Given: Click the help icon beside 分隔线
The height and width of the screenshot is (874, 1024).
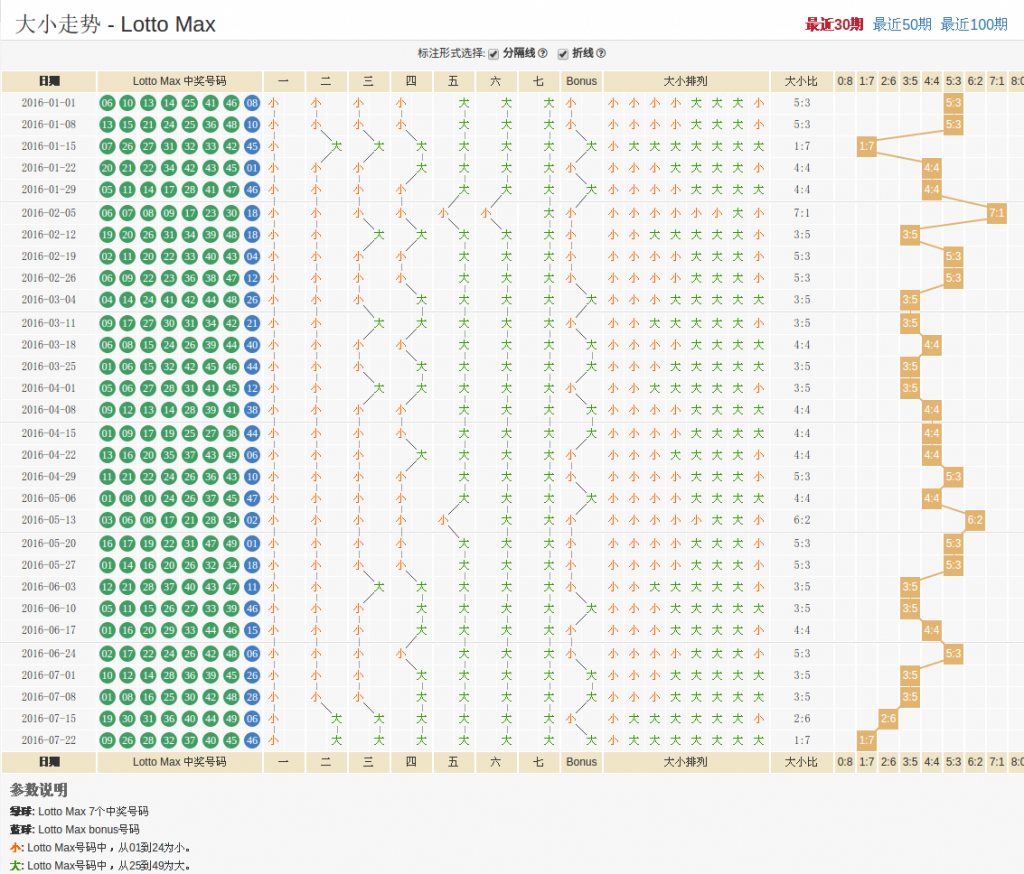Looking at the screenshot, I should coord(543,54).
